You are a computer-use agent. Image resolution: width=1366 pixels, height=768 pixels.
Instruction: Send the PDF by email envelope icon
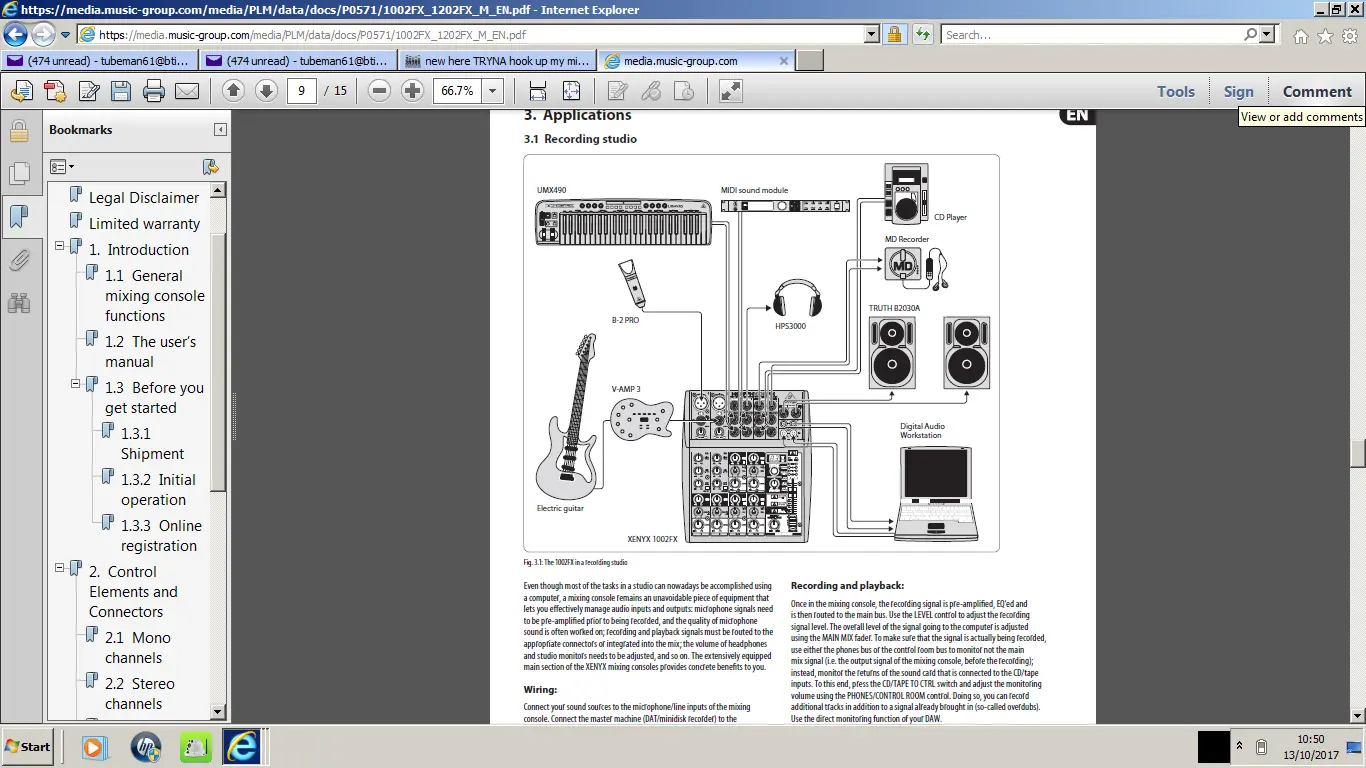(x=187, y=92)
